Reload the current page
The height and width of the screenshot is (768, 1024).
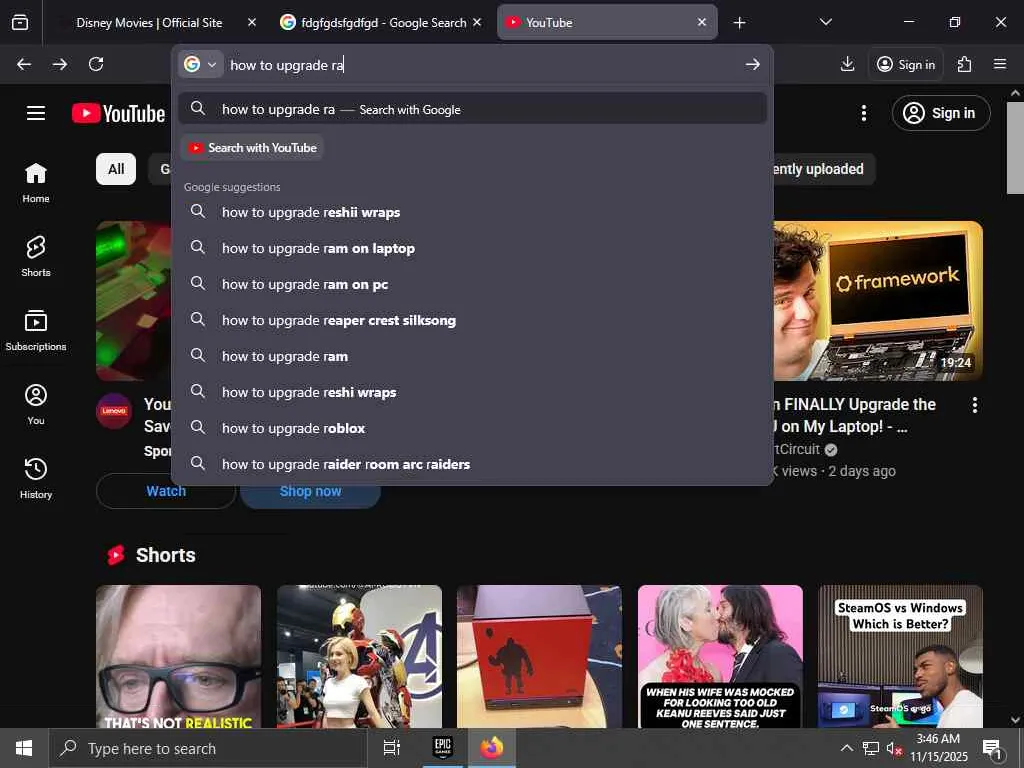(x=96, y=64)
